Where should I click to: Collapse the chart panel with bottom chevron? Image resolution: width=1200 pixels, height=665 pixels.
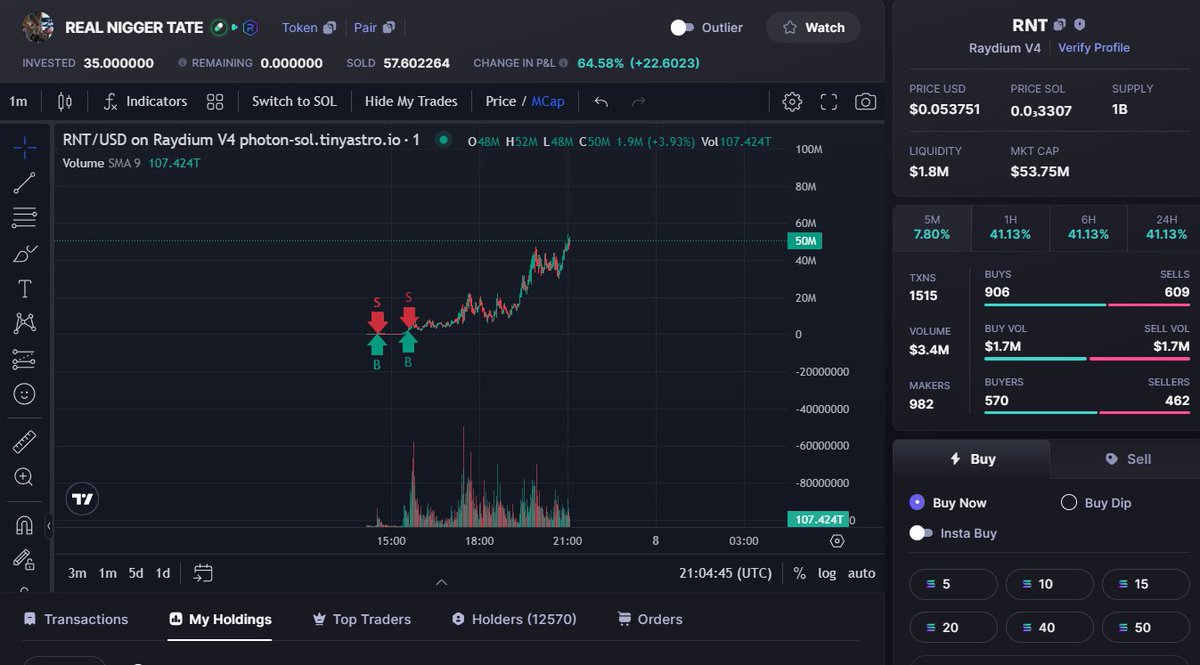442,582
